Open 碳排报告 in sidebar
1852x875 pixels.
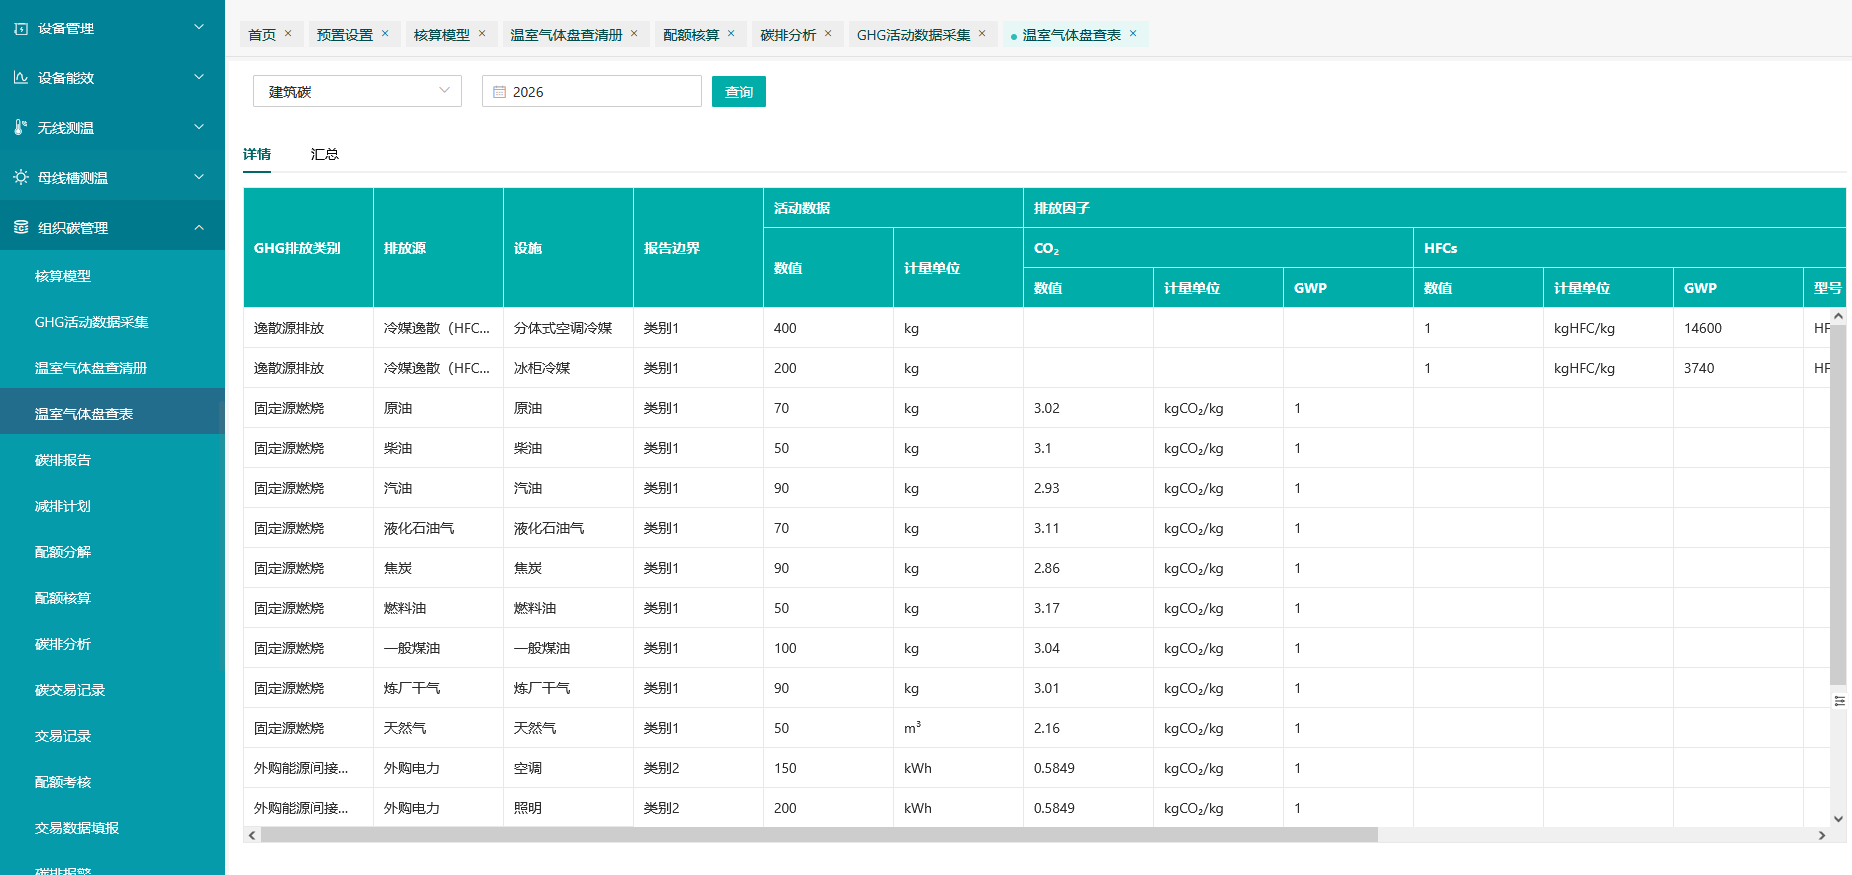tap(63, 460)
